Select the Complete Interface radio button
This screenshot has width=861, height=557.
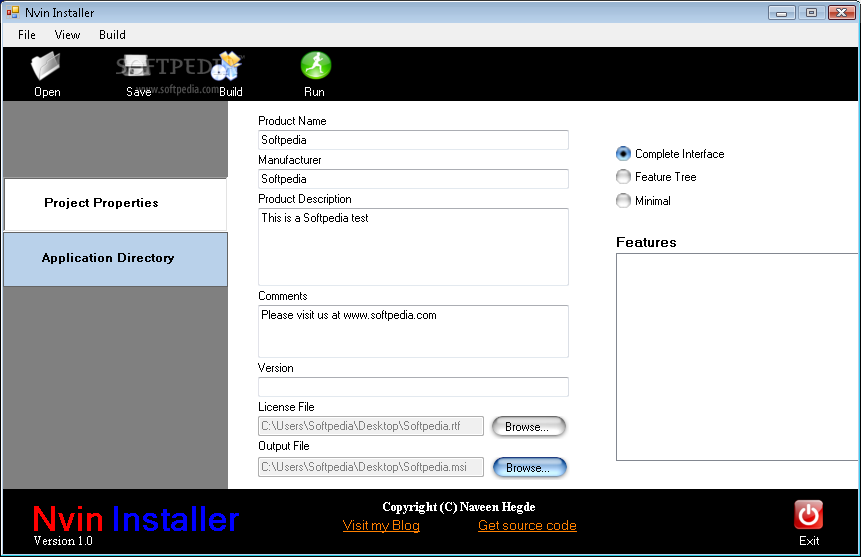[623, 154]
